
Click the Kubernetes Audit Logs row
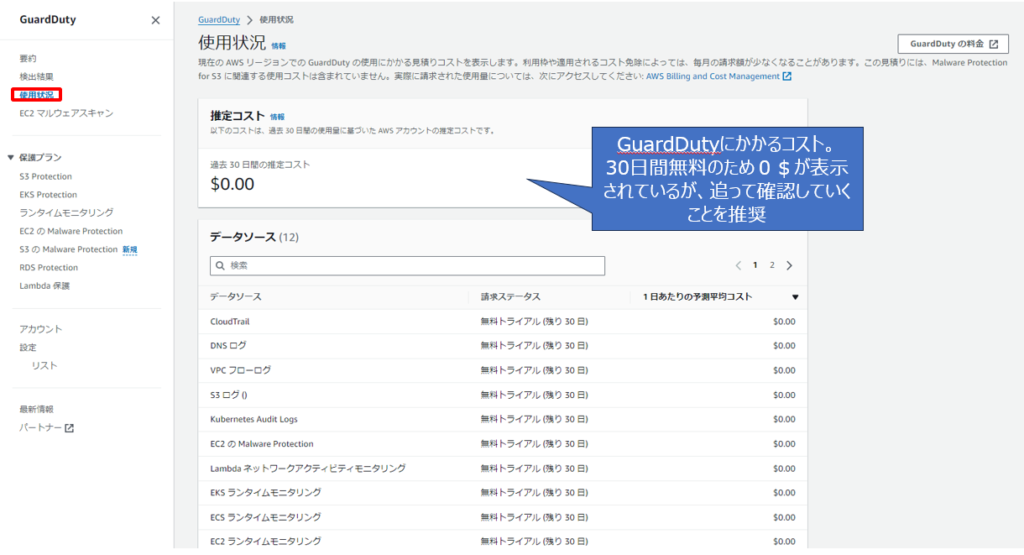click(503, 419)
